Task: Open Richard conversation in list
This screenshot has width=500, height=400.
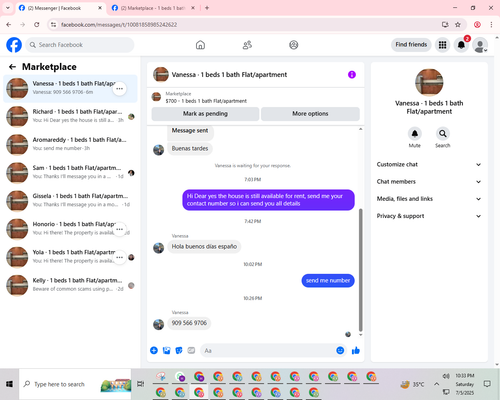Action: [x=70, y=117]
